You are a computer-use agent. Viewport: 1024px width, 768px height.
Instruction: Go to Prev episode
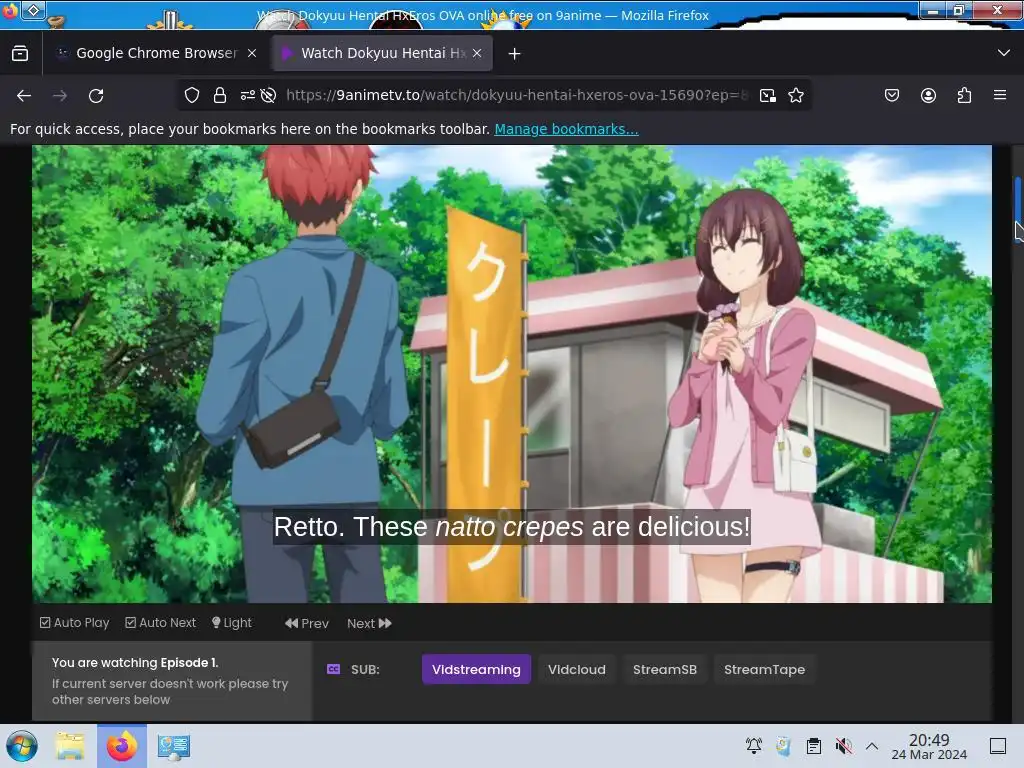tap(307, 624)
